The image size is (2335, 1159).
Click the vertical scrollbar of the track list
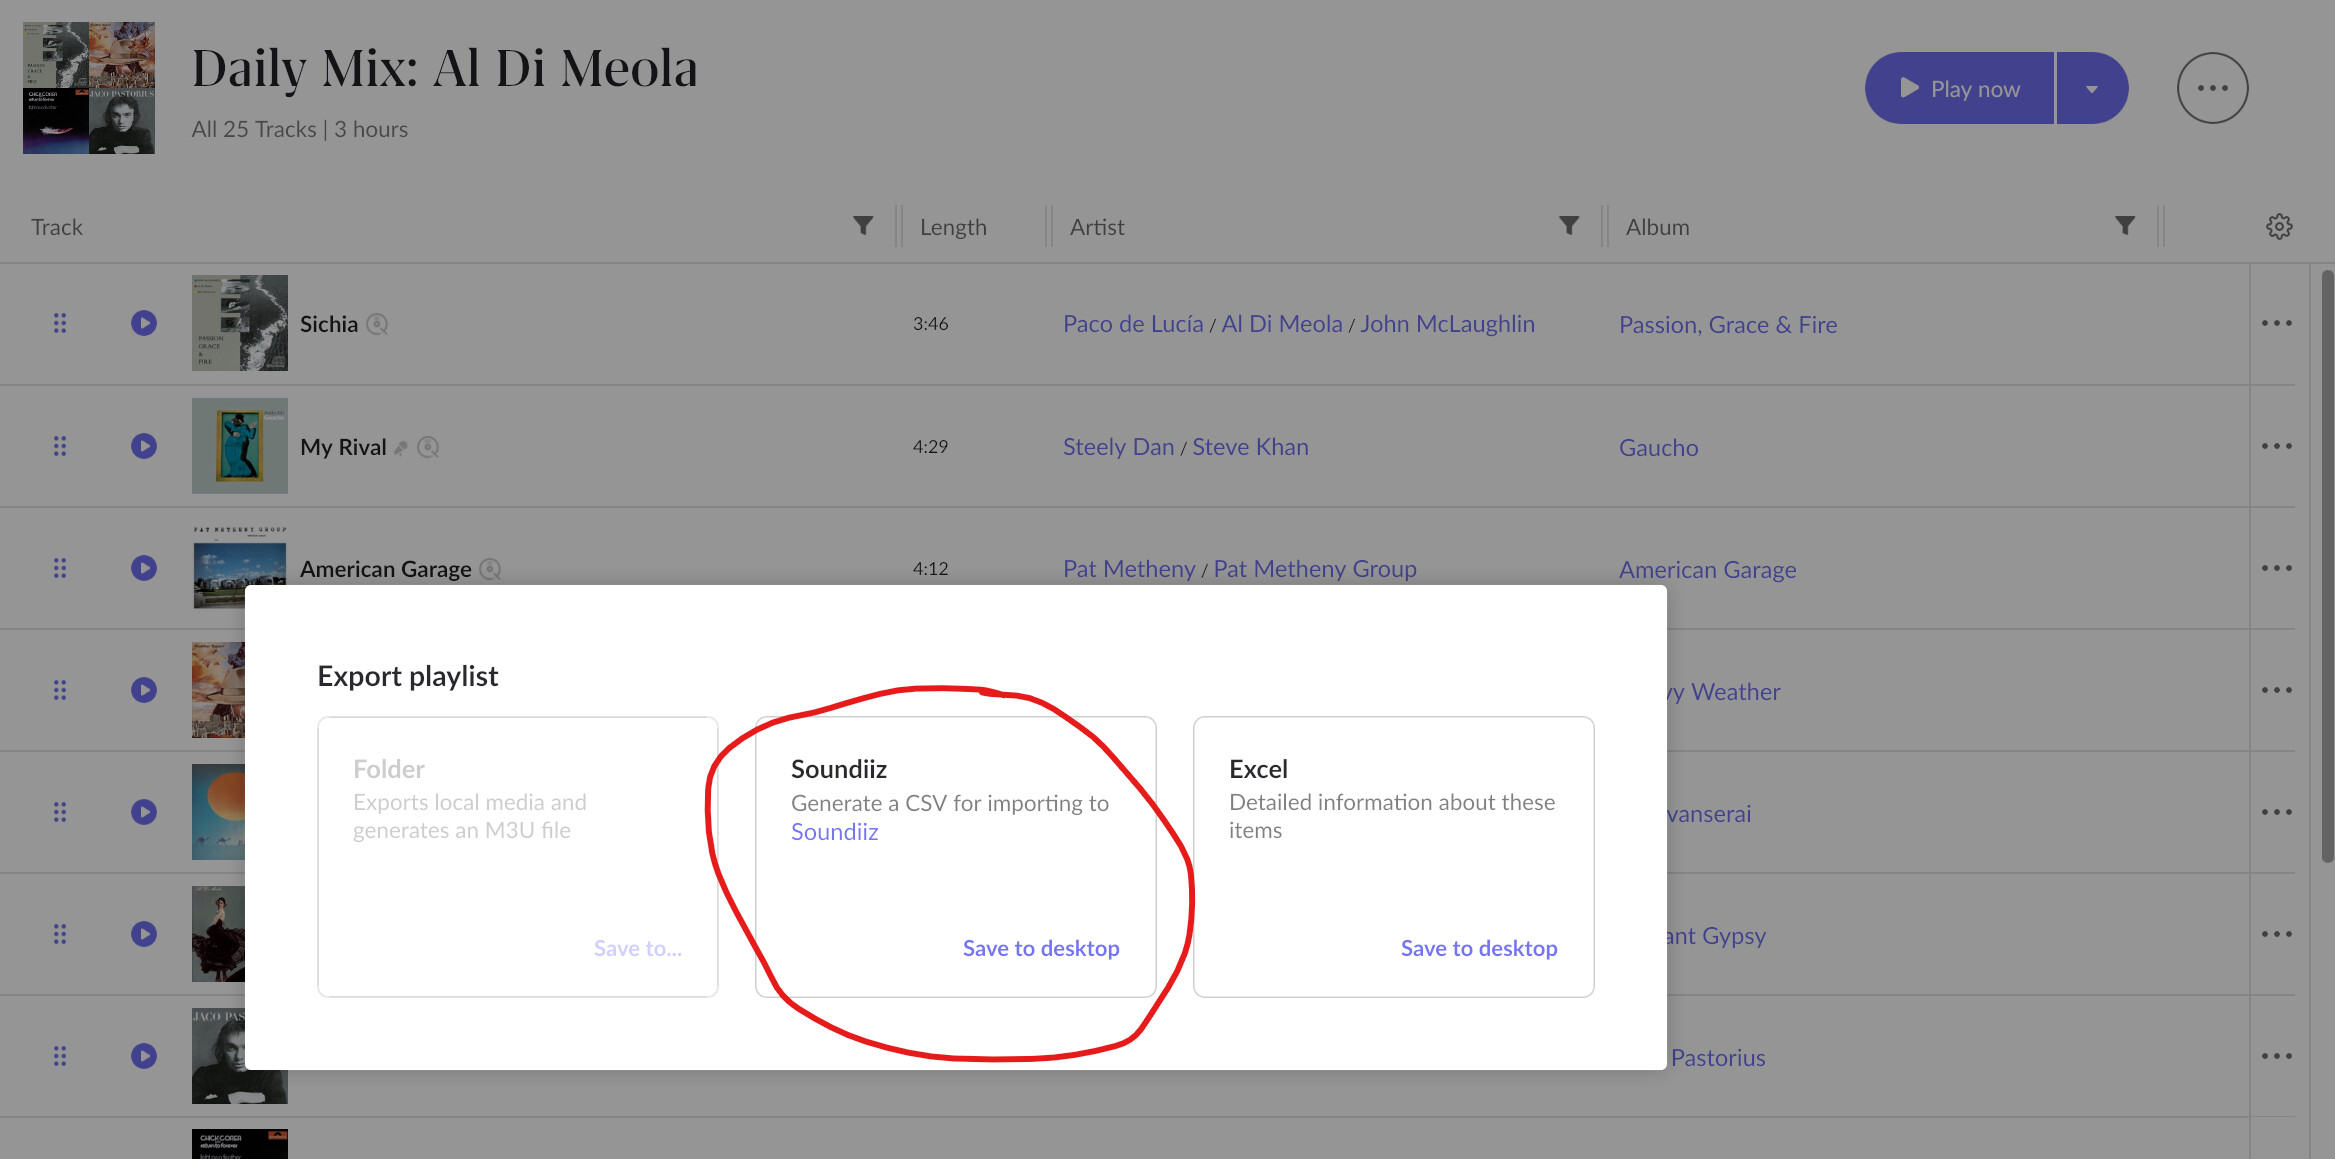click(2326, 565)
